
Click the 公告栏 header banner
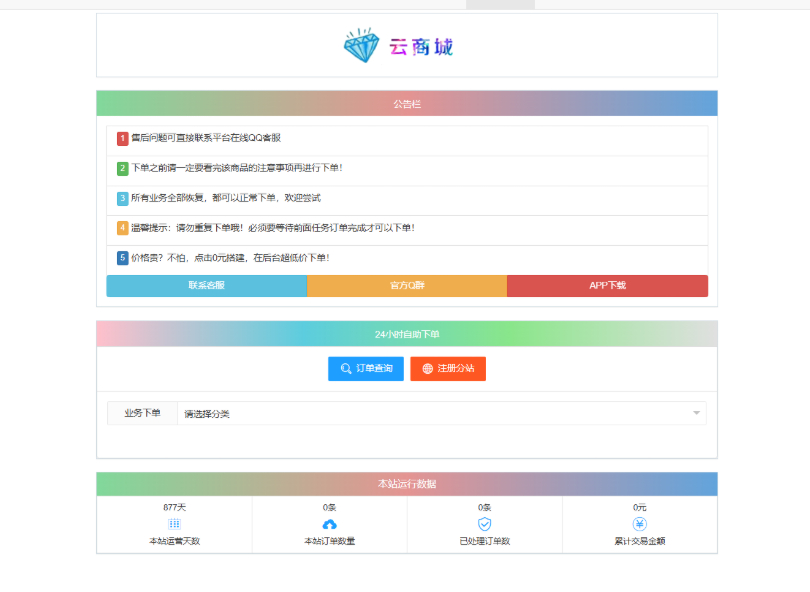click(406, 103)
